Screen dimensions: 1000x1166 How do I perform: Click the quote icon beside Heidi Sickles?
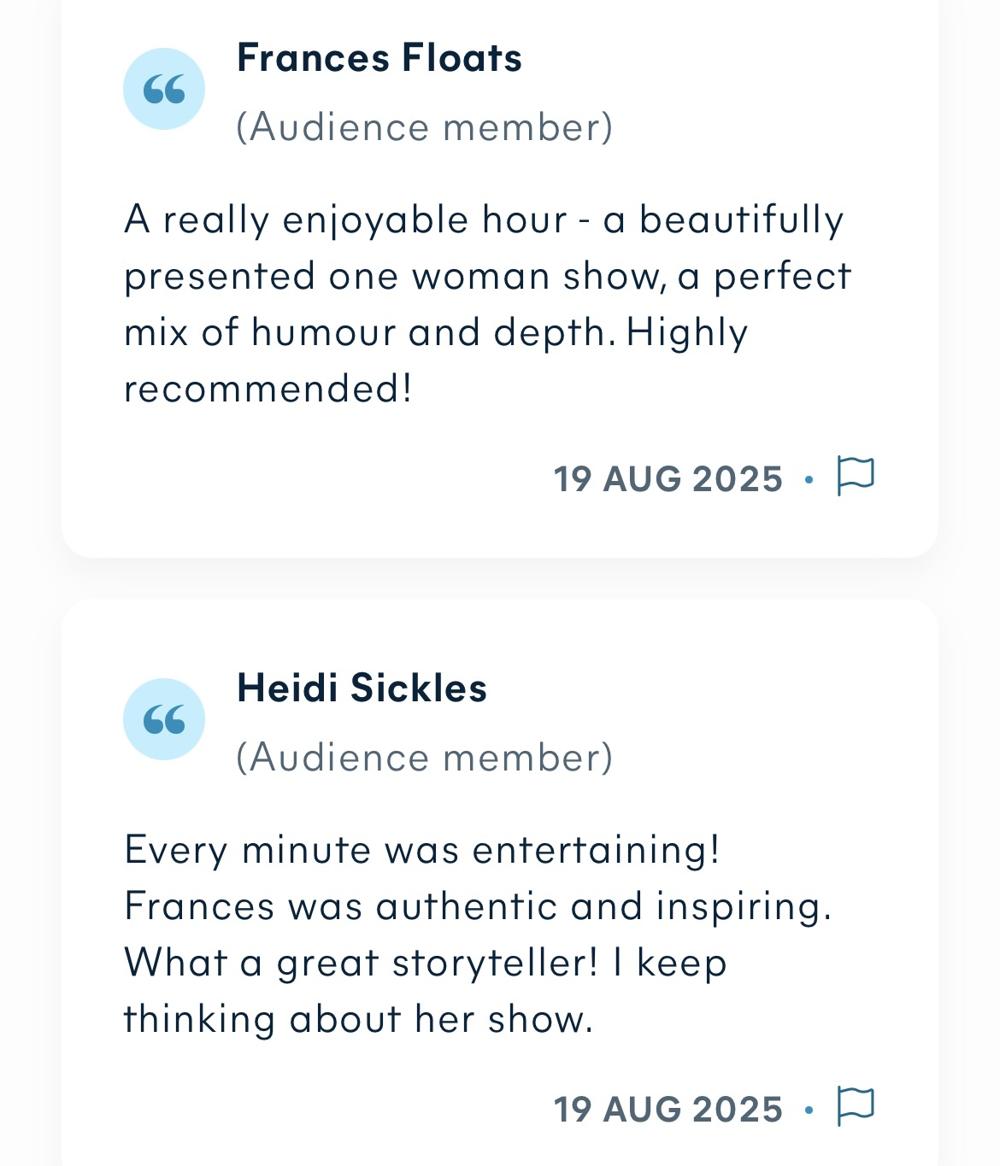[164, 719]
